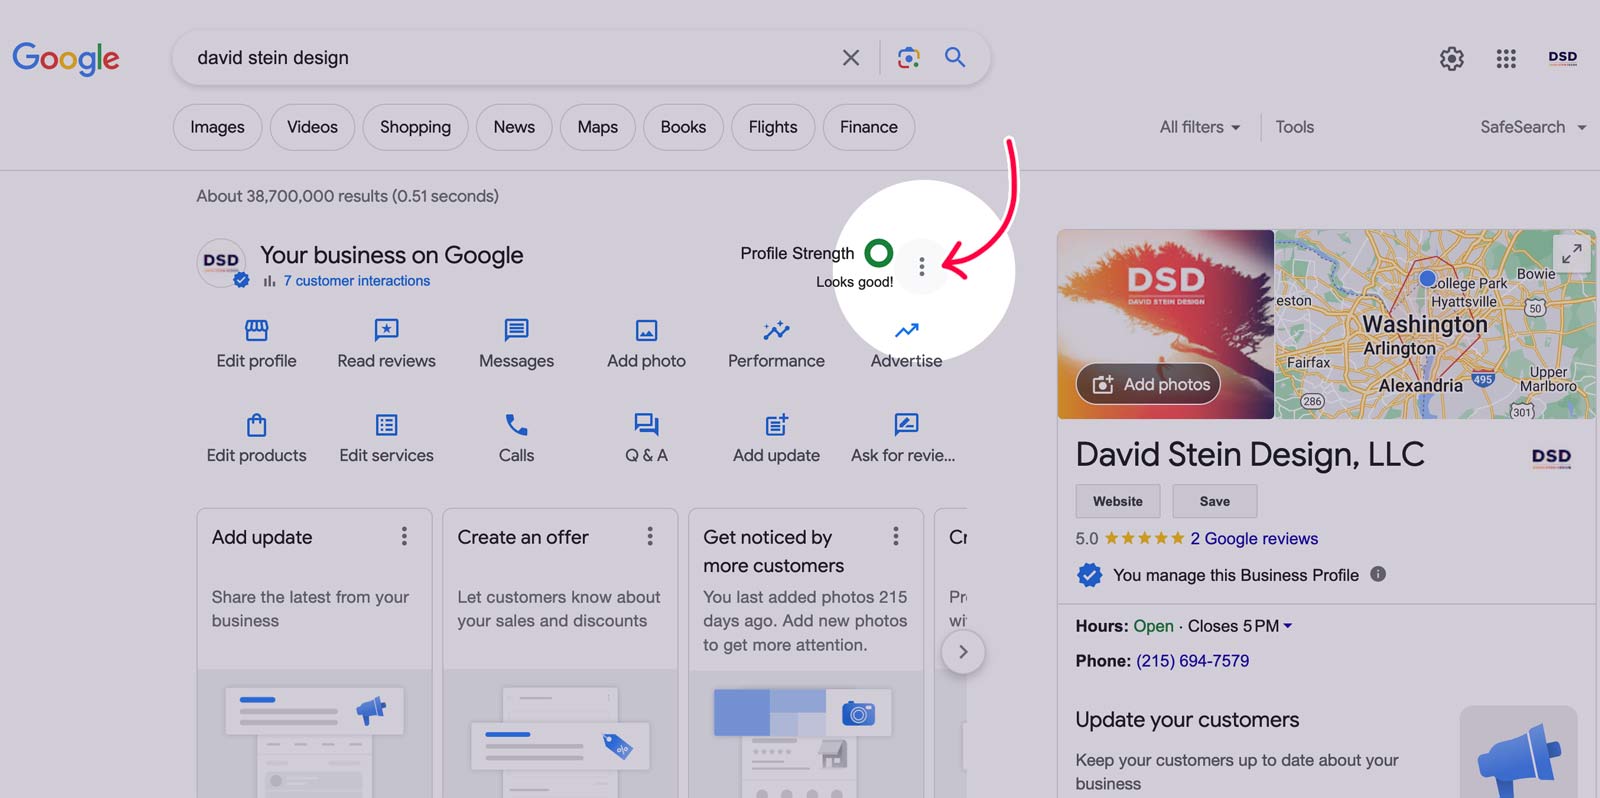The height and width of the screenshot is (798, 1600).
Task: Click David Stein Design, LLC title
Action: (x=1249, y=454)
